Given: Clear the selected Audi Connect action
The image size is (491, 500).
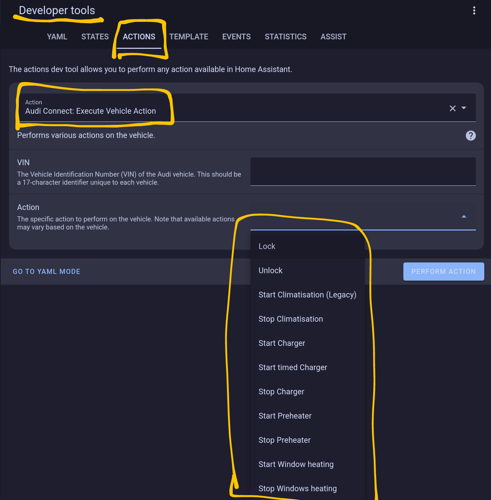Looking at the screenshot, I should point(452,108).
